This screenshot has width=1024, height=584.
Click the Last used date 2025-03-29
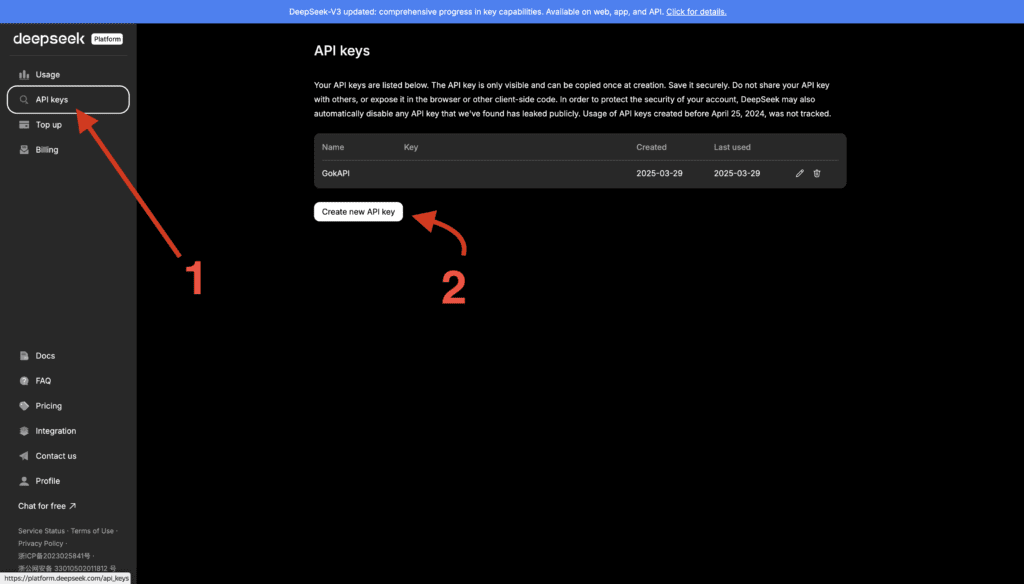pyautogui.click(x=737, y=173)
